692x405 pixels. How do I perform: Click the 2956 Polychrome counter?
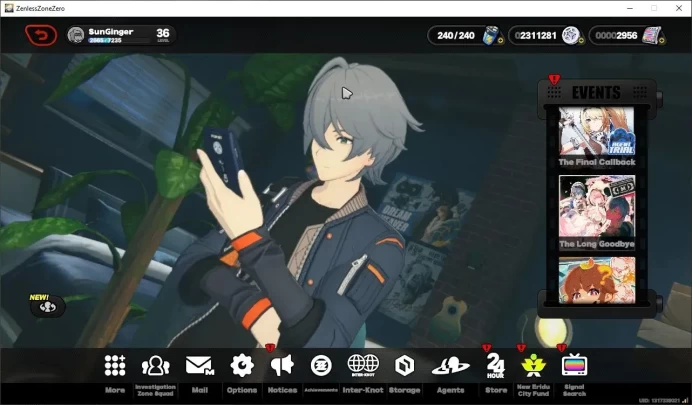(616, 35)
